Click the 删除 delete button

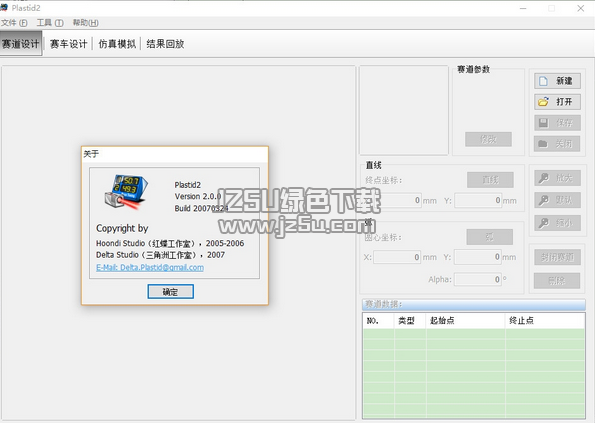(557, 281)
